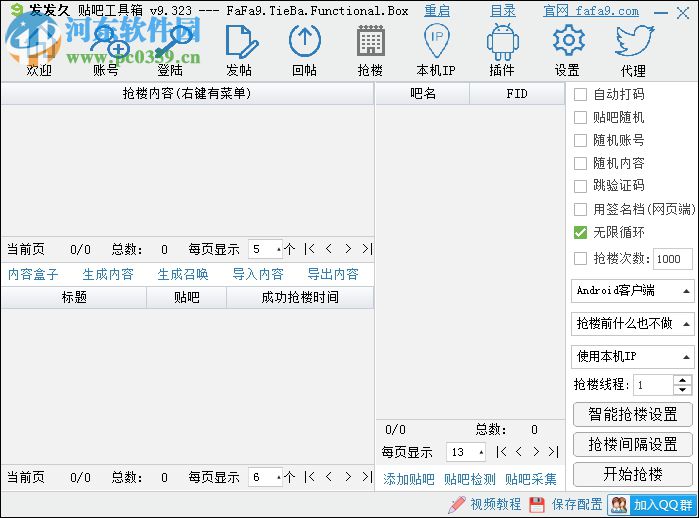Click the 抢楼线程 number field

point(653,385)
